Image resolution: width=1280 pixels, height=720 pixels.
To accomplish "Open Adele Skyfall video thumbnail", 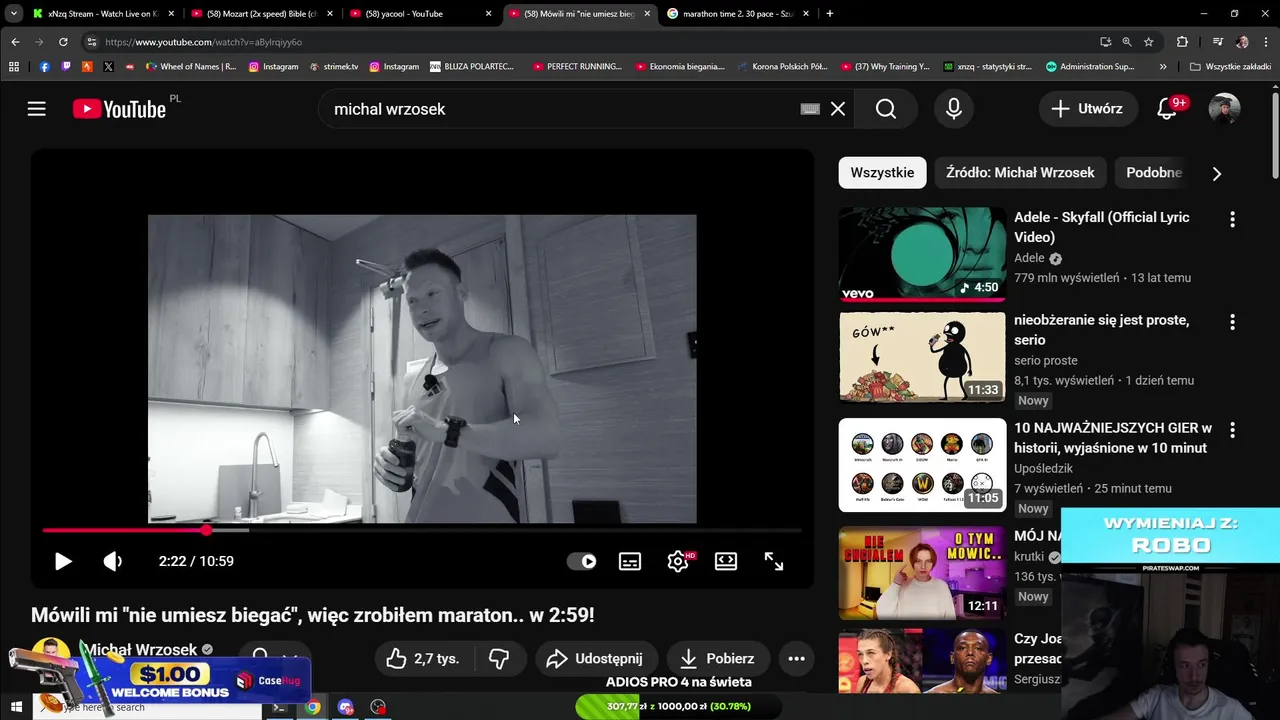I will tap(922, 254).
